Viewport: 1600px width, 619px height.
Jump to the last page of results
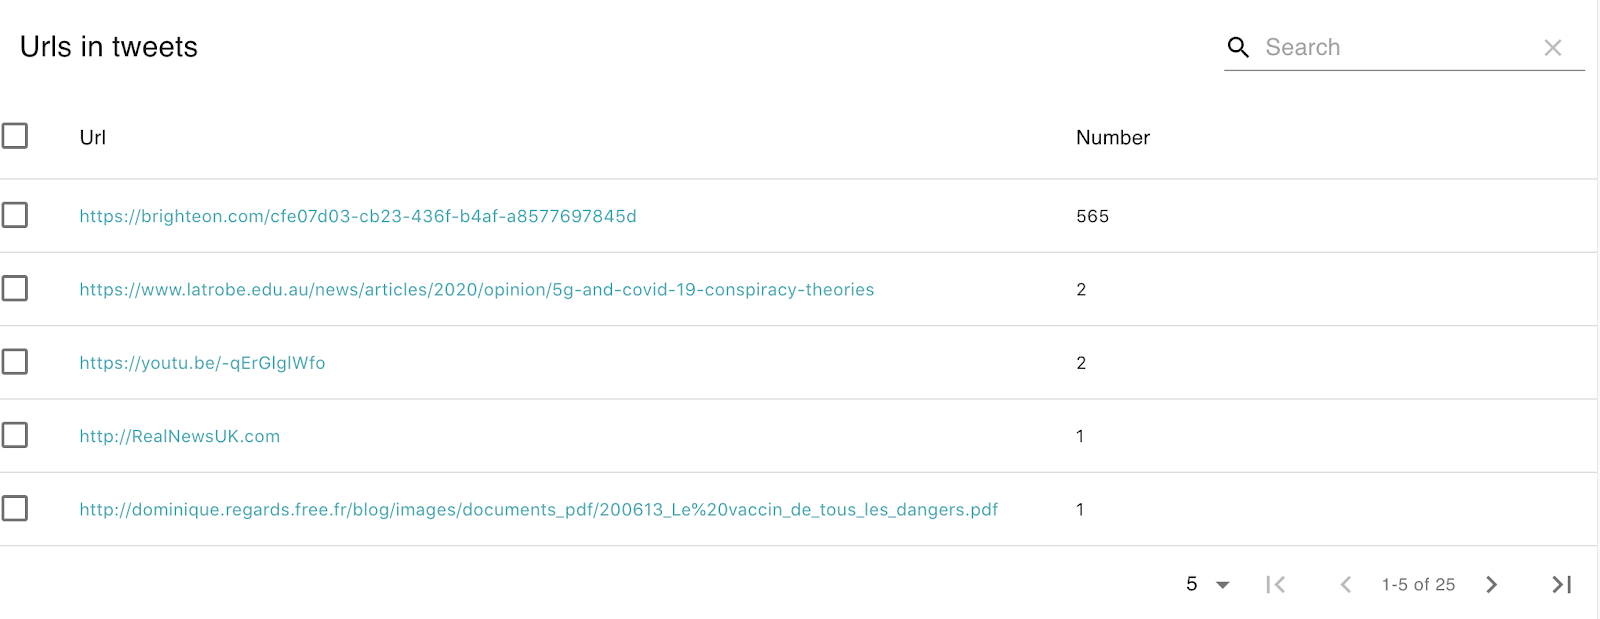[x=1561, y=585]
